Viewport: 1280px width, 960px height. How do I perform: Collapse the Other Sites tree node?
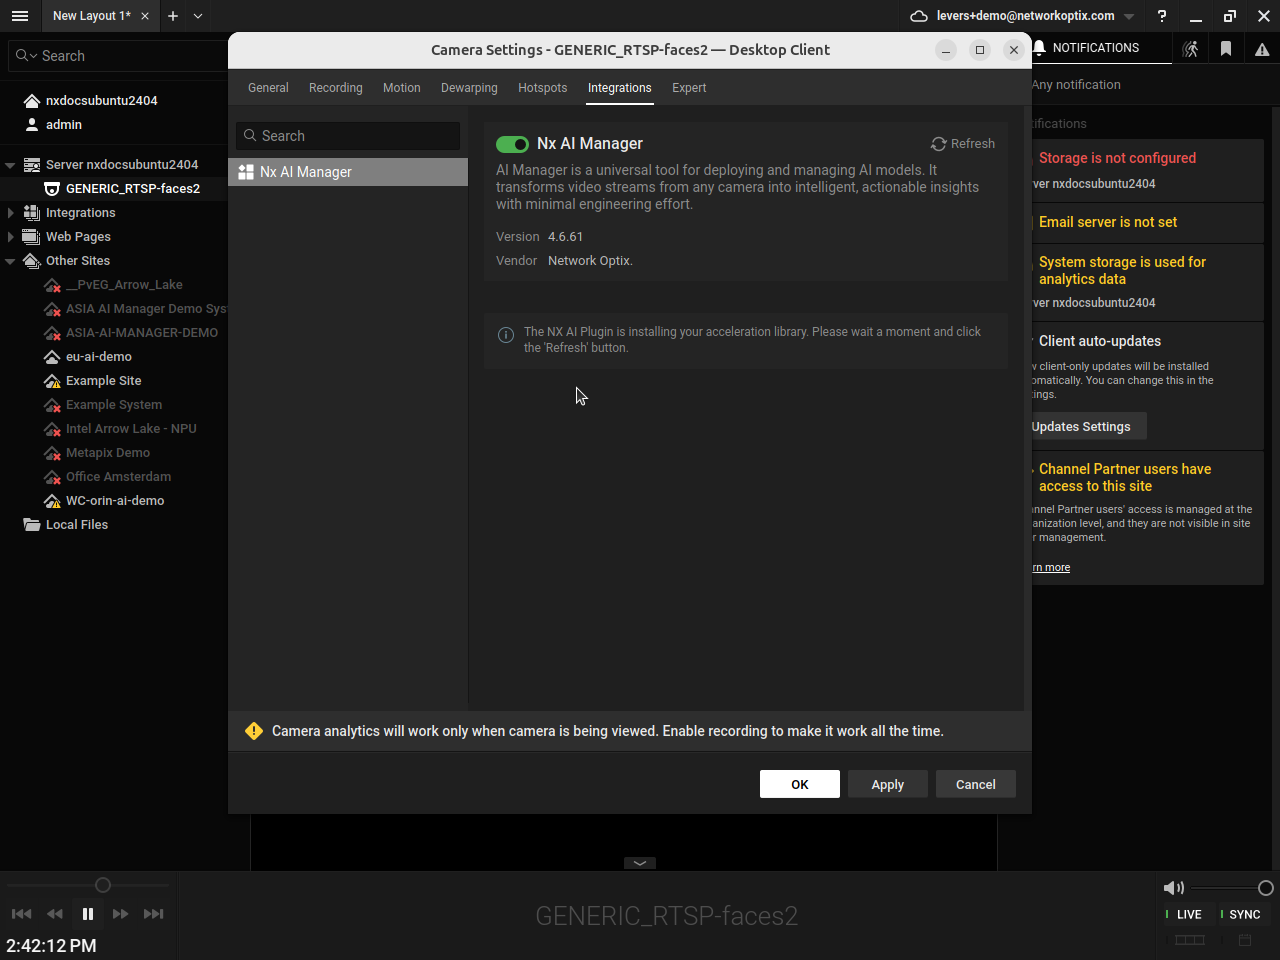(x=10, y=261)
